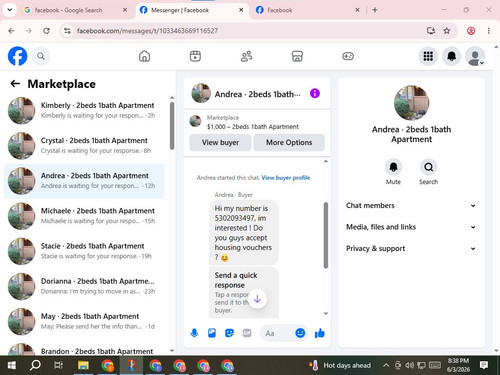
Task: Click the jump to latest arrow button
Action: click(257, 299)
